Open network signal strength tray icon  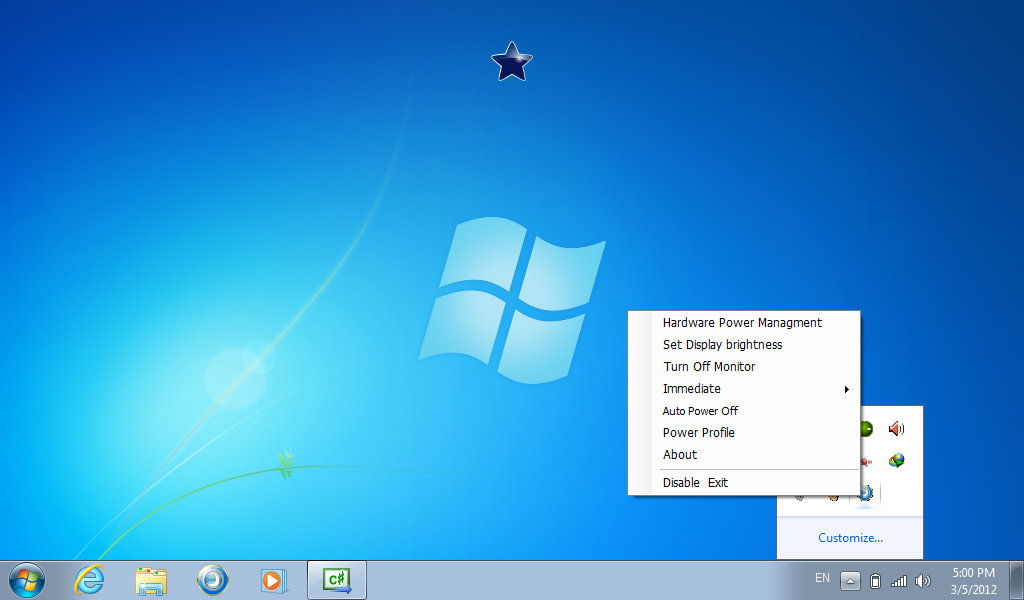tap(899, 580)
